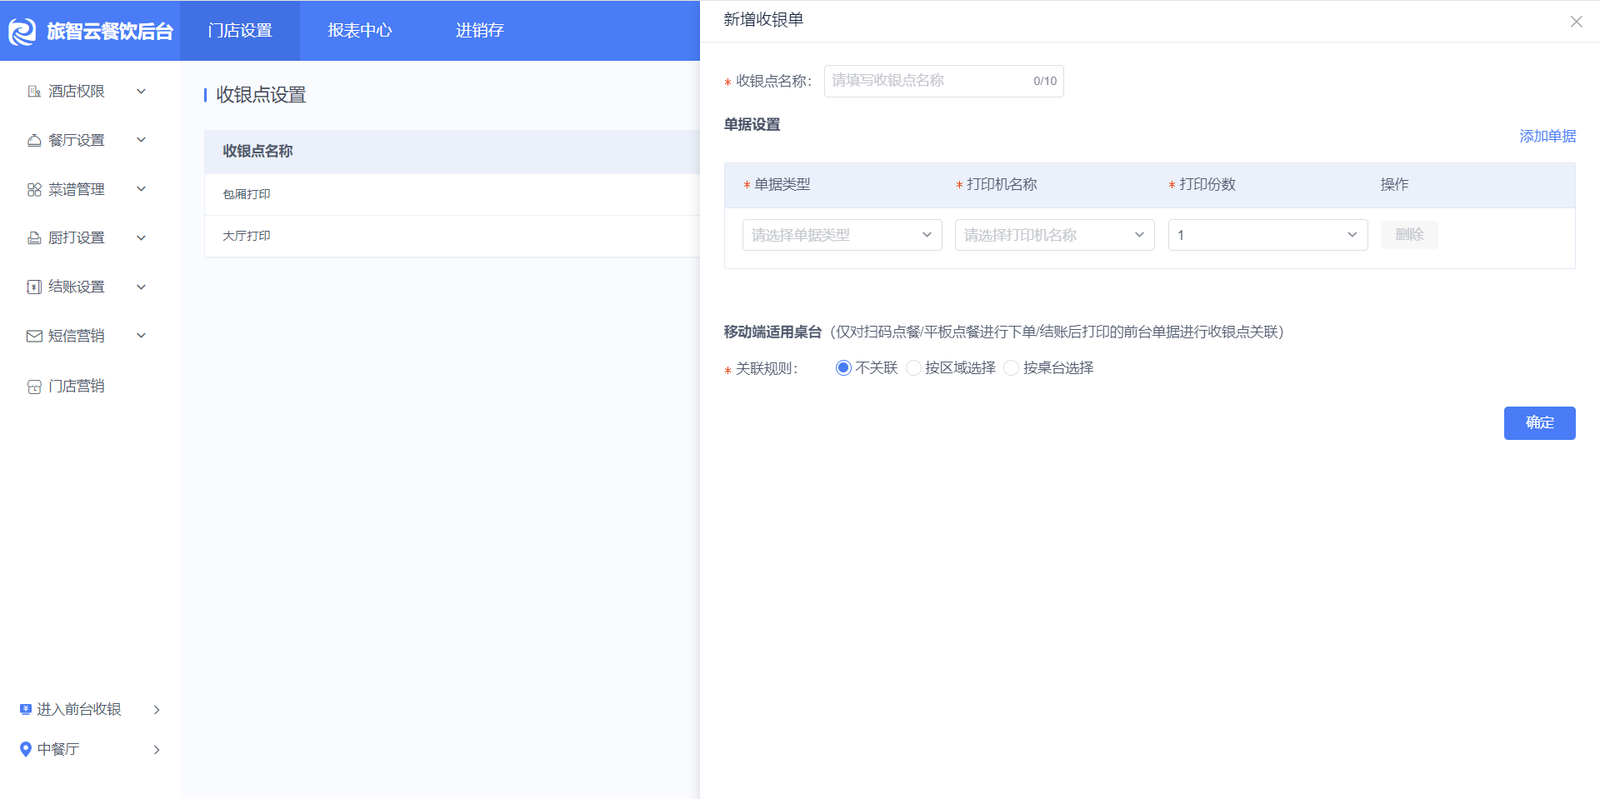This screenshot has width=1600, height=799.
Task: Click the 打印机名称 column header
Action: pyautogui.click(x=1002, y=185)
